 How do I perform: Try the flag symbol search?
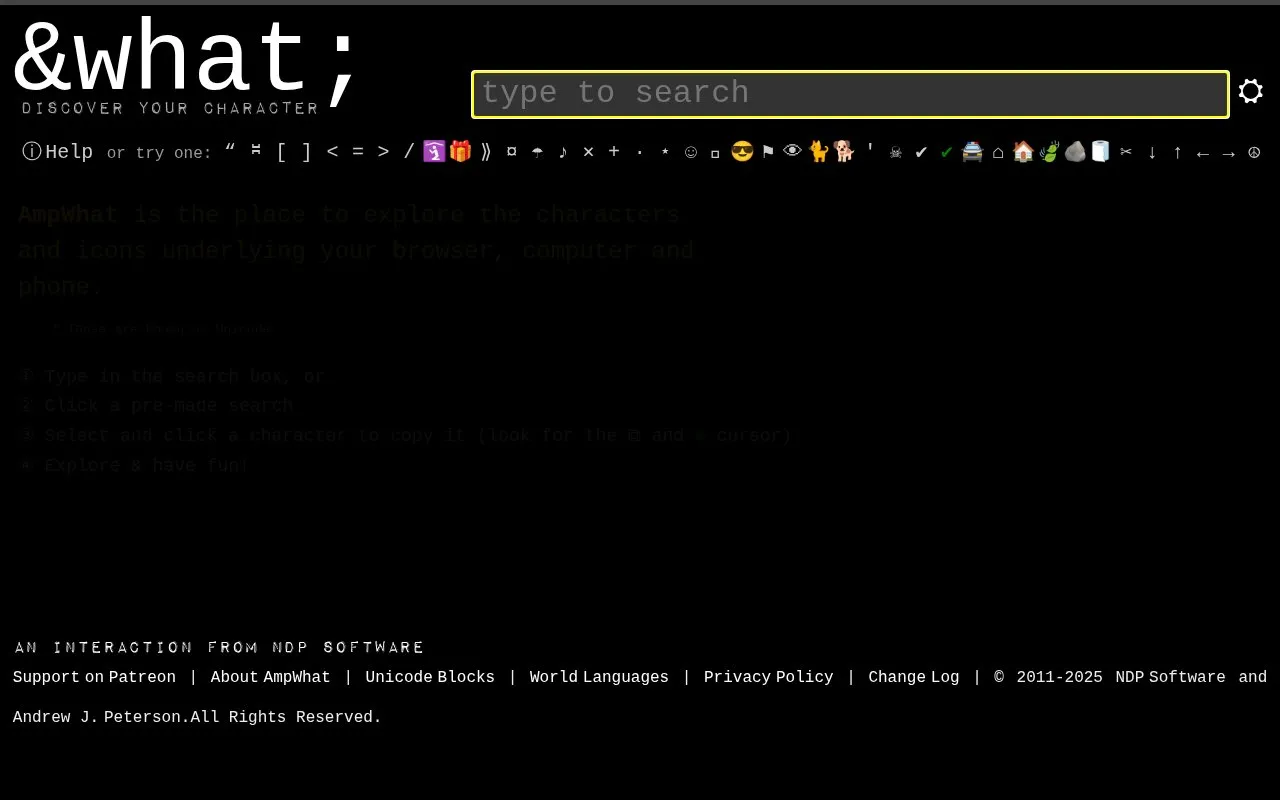(x=768, y=152)
